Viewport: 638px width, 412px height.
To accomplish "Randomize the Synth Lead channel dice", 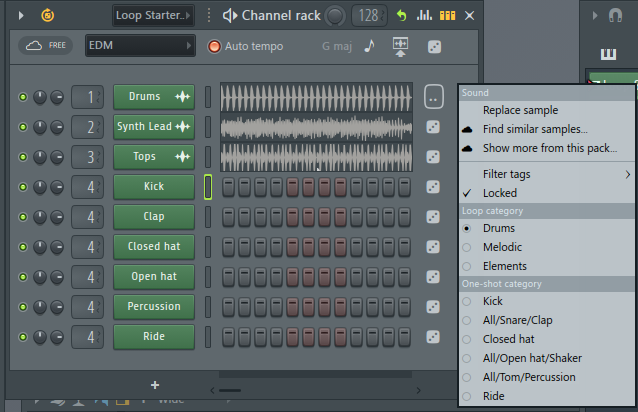I will (x=433, y=127).
